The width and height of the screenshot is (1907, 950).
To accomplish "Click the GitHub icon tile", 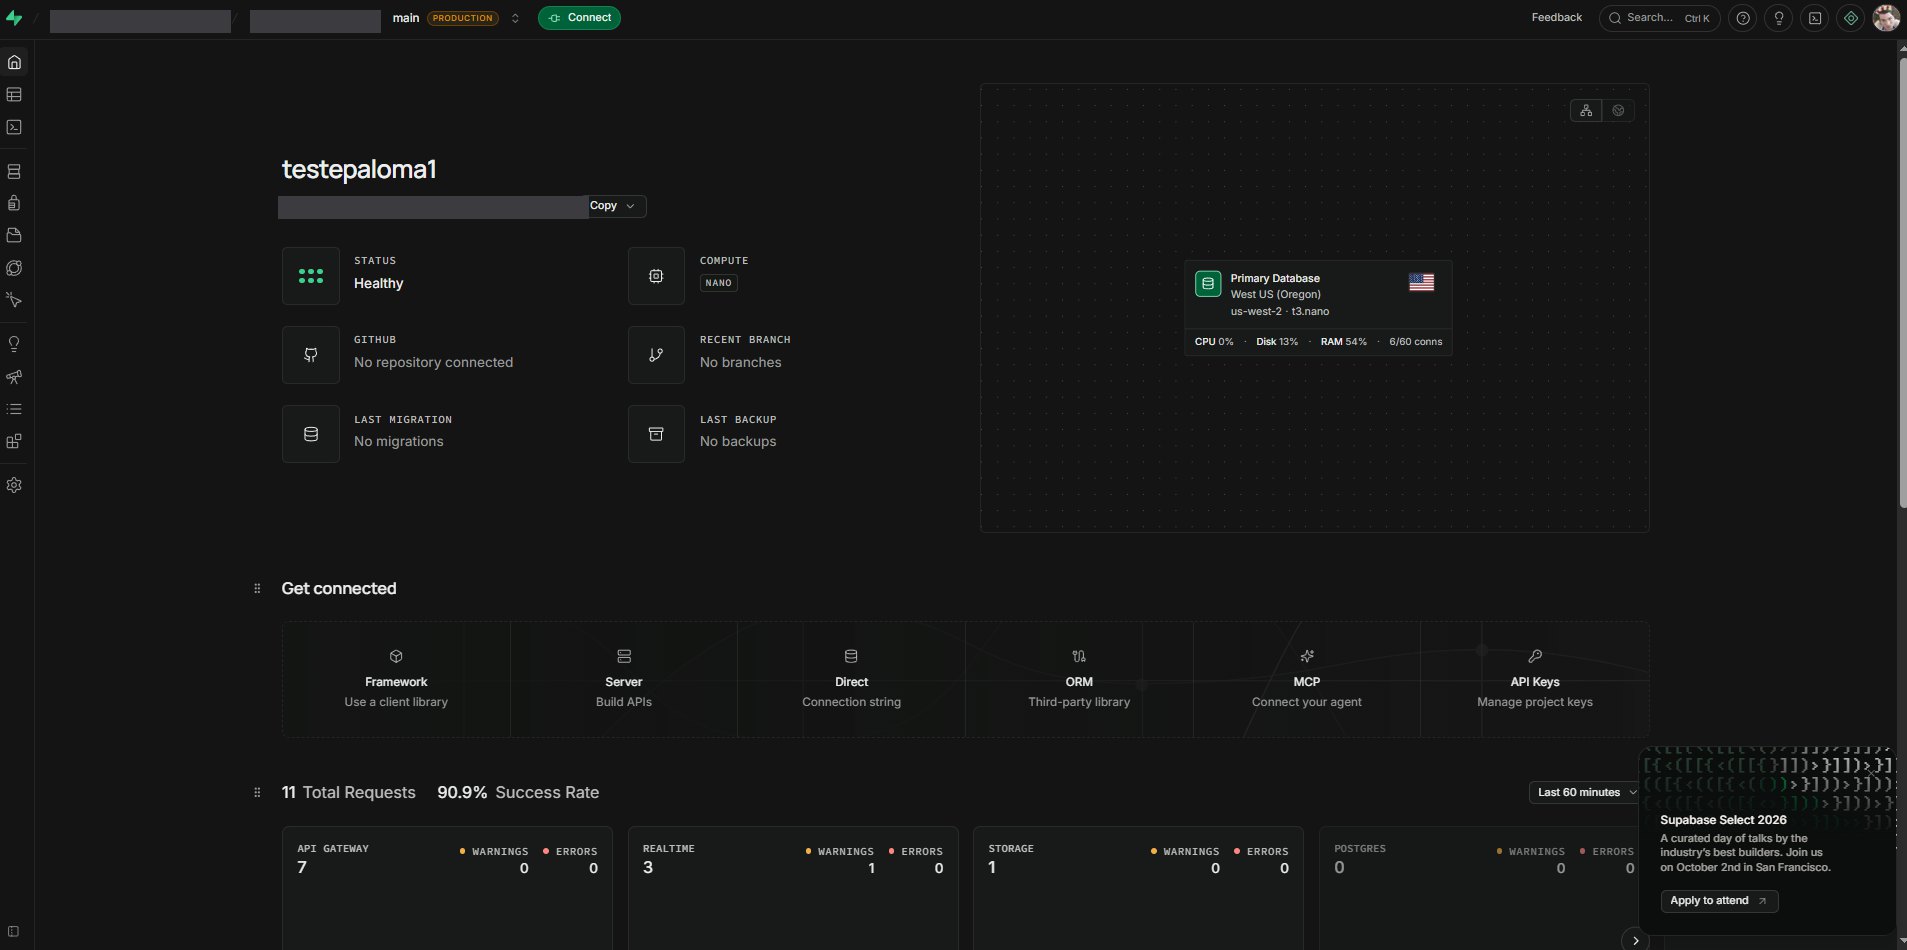I will coord(311,355).
